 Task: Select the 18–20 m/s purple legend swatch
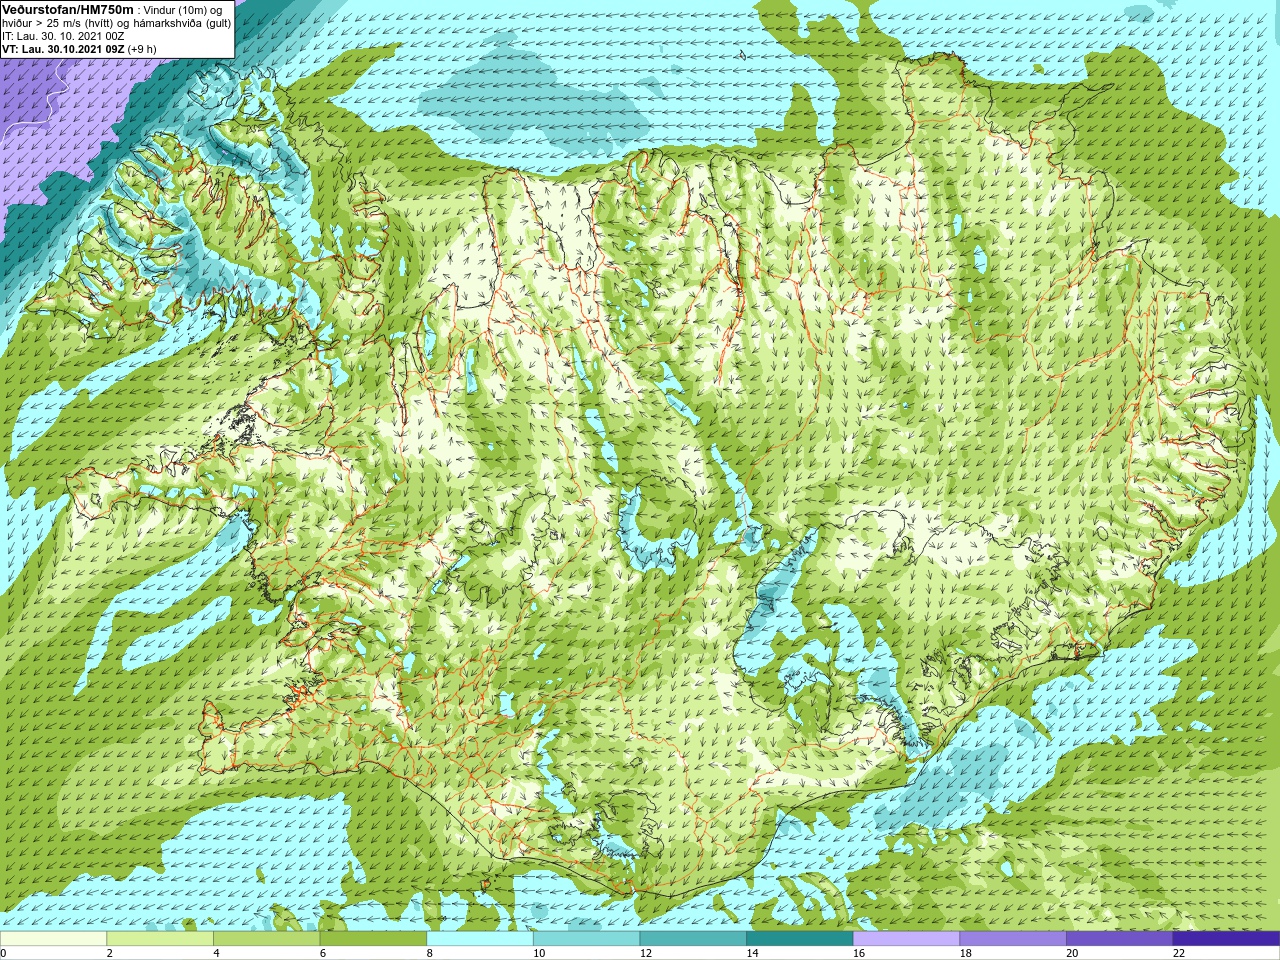(1013, 939)
